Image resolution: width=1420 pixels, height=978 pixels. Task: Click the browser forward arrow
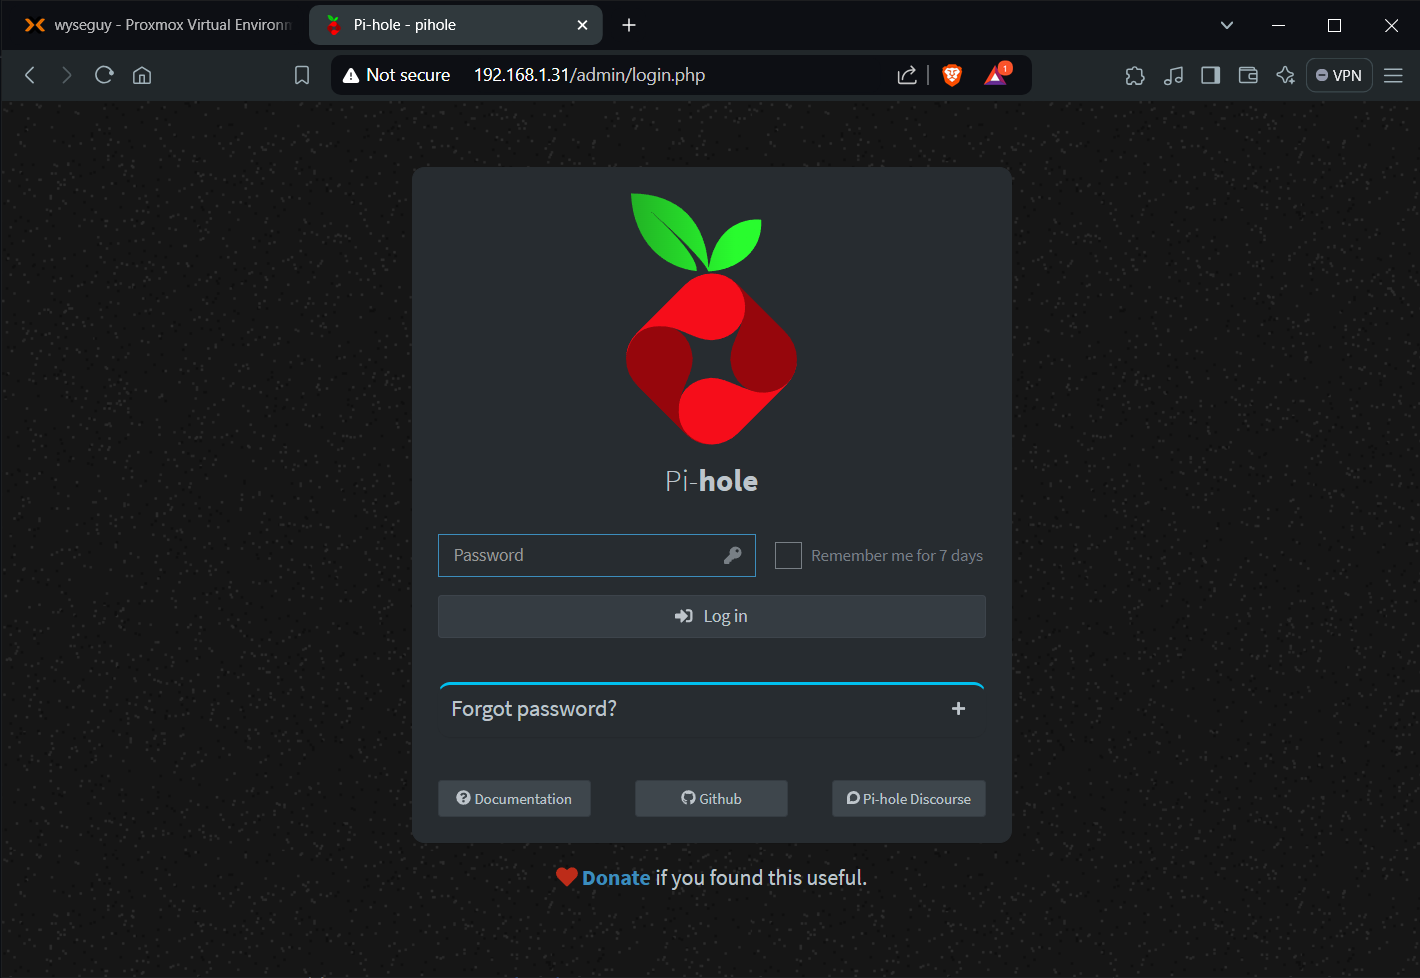(66, 75)
